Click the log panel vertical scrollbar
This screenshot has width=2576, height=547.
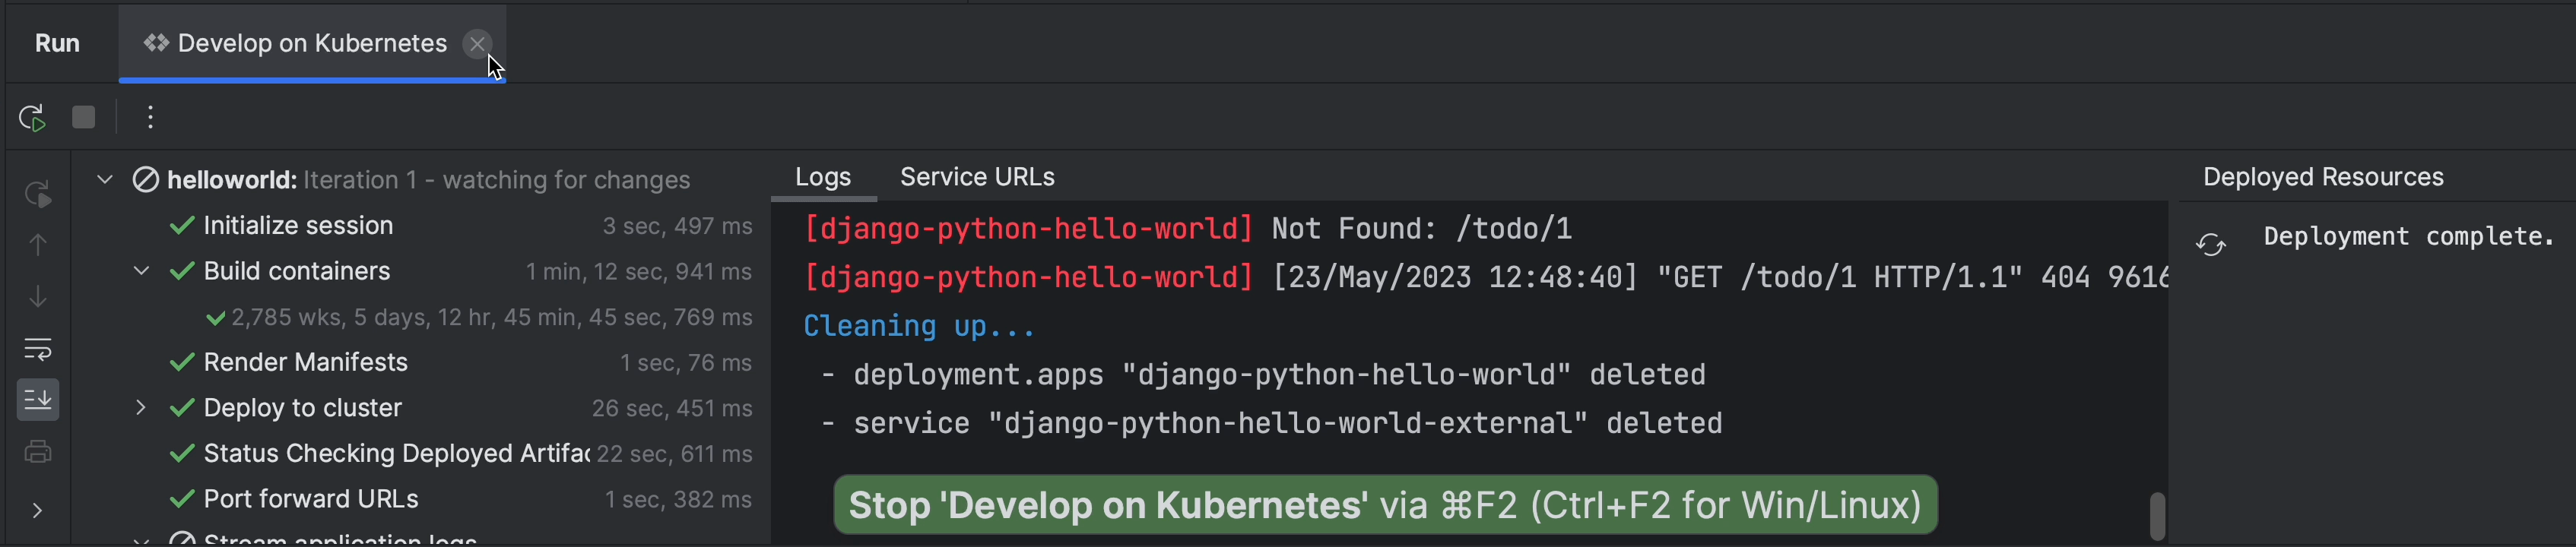pos(2157,515)
